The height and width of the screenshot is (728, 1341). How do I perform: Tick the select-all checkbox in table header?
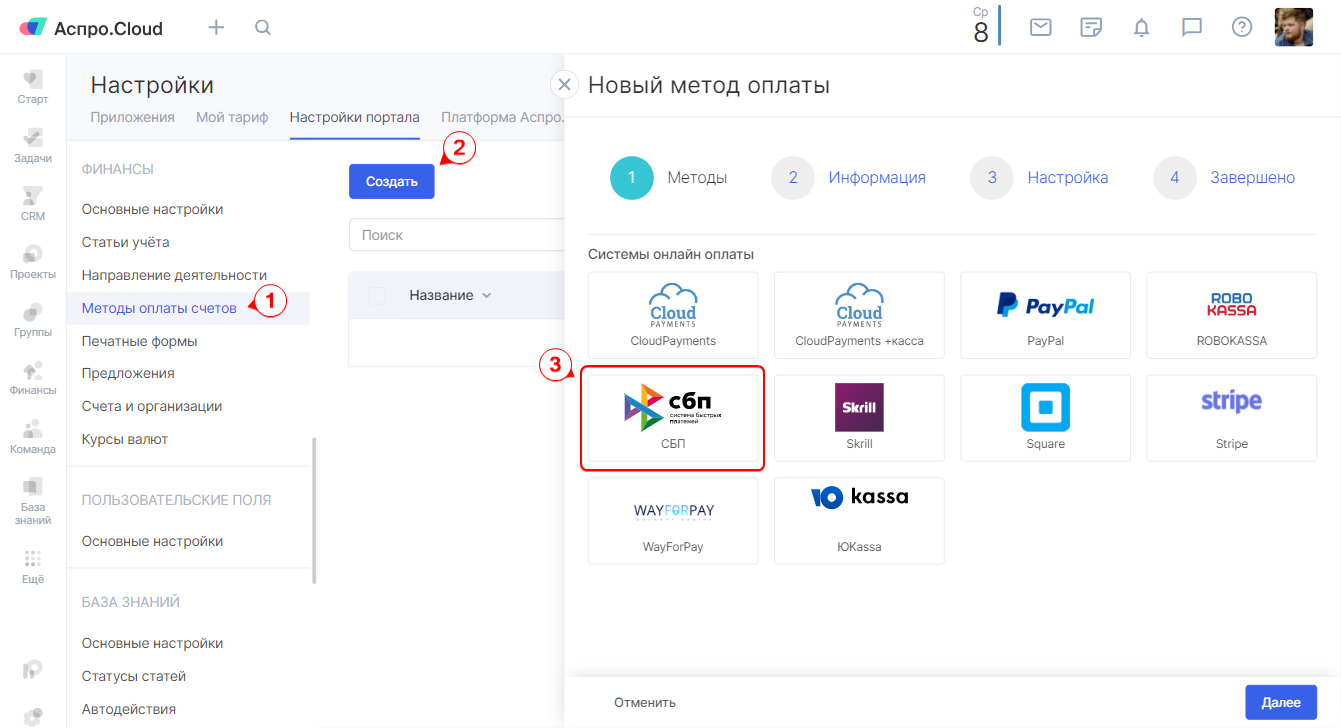377,295
